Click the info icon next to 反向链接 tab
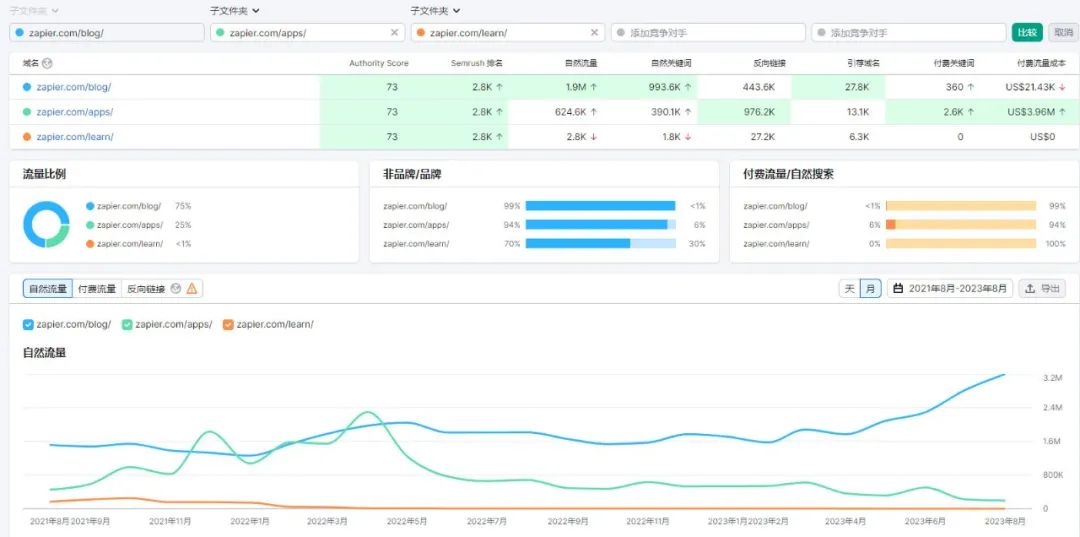 (x=176, y=288)
